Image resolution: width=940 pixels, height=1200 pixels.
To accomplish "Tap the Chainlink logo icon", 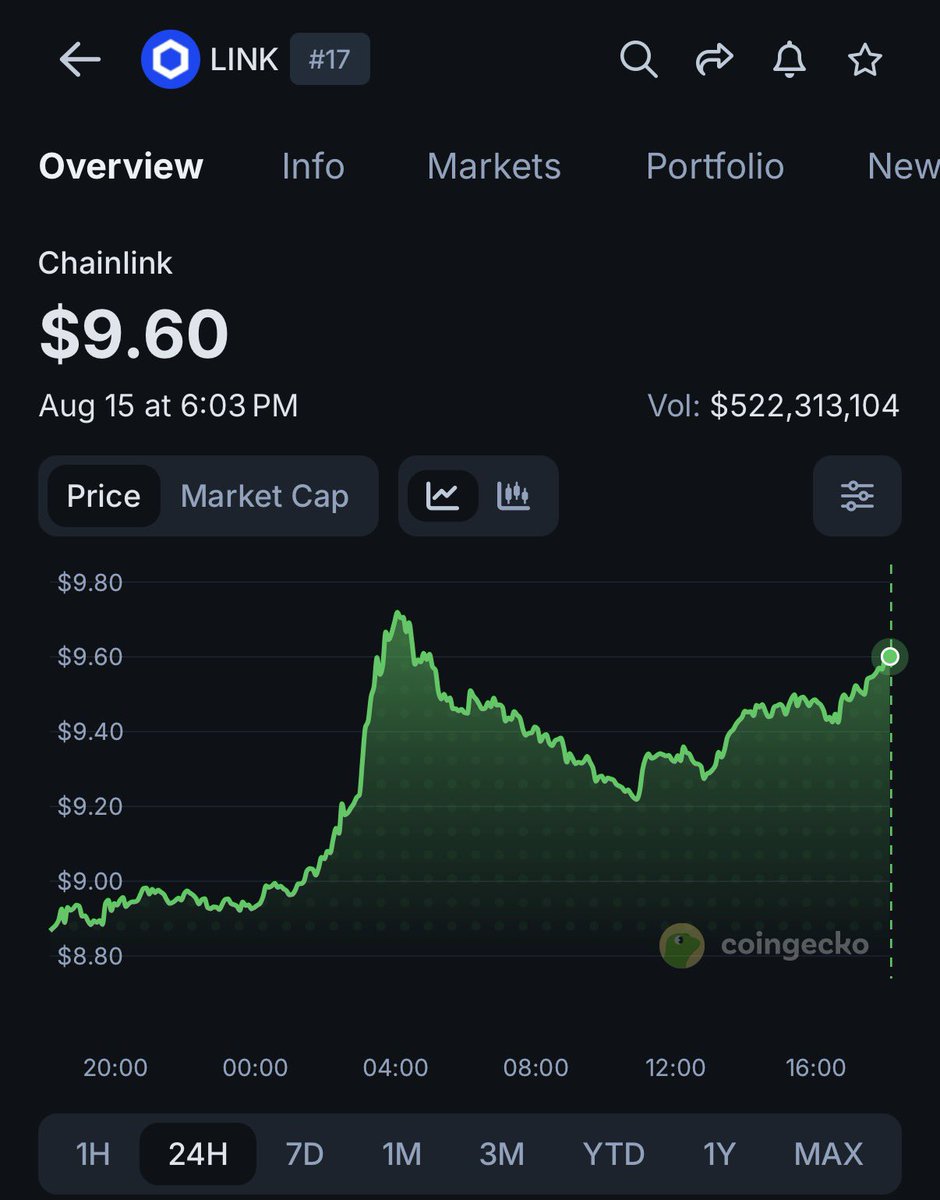I will pyautogui.click(x=171, y=61).
